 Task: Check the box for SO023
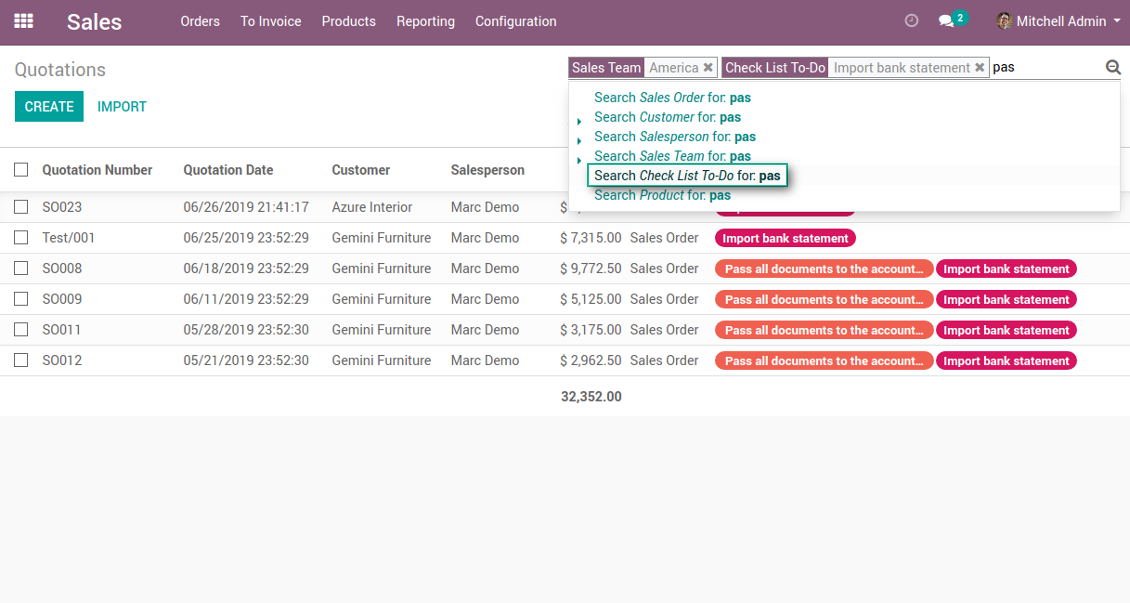[21, 207]
